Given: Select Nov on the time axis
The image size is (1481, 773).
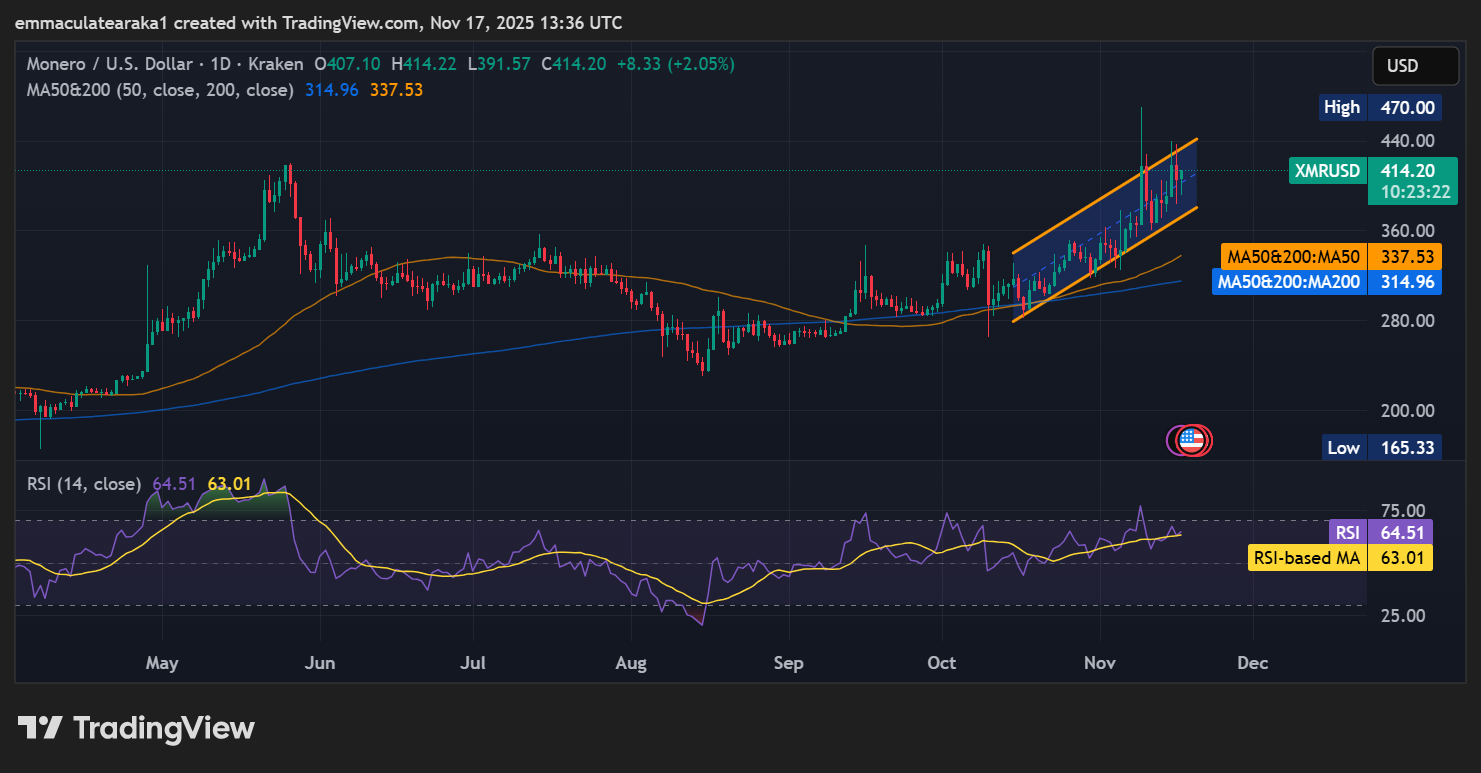Looking at the screenshot, I should pyautogui.click(x=1099, y=662).
